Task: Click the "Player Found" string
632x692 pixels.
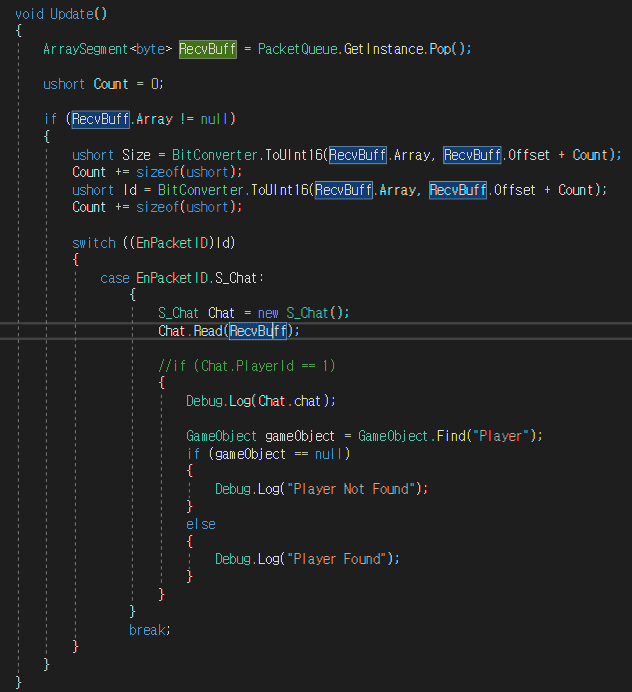Action: 337,559
